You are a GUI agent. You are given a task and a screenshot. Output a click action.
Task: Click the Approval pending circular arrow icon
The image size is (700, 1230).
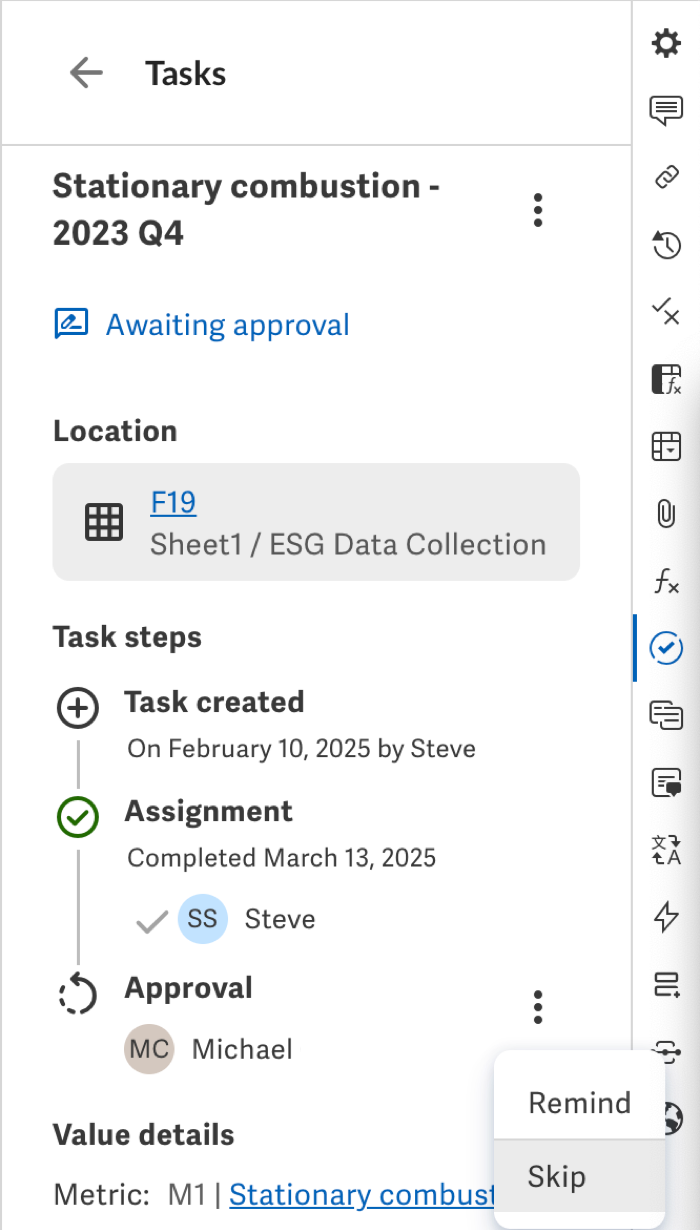tap(78, 995)
